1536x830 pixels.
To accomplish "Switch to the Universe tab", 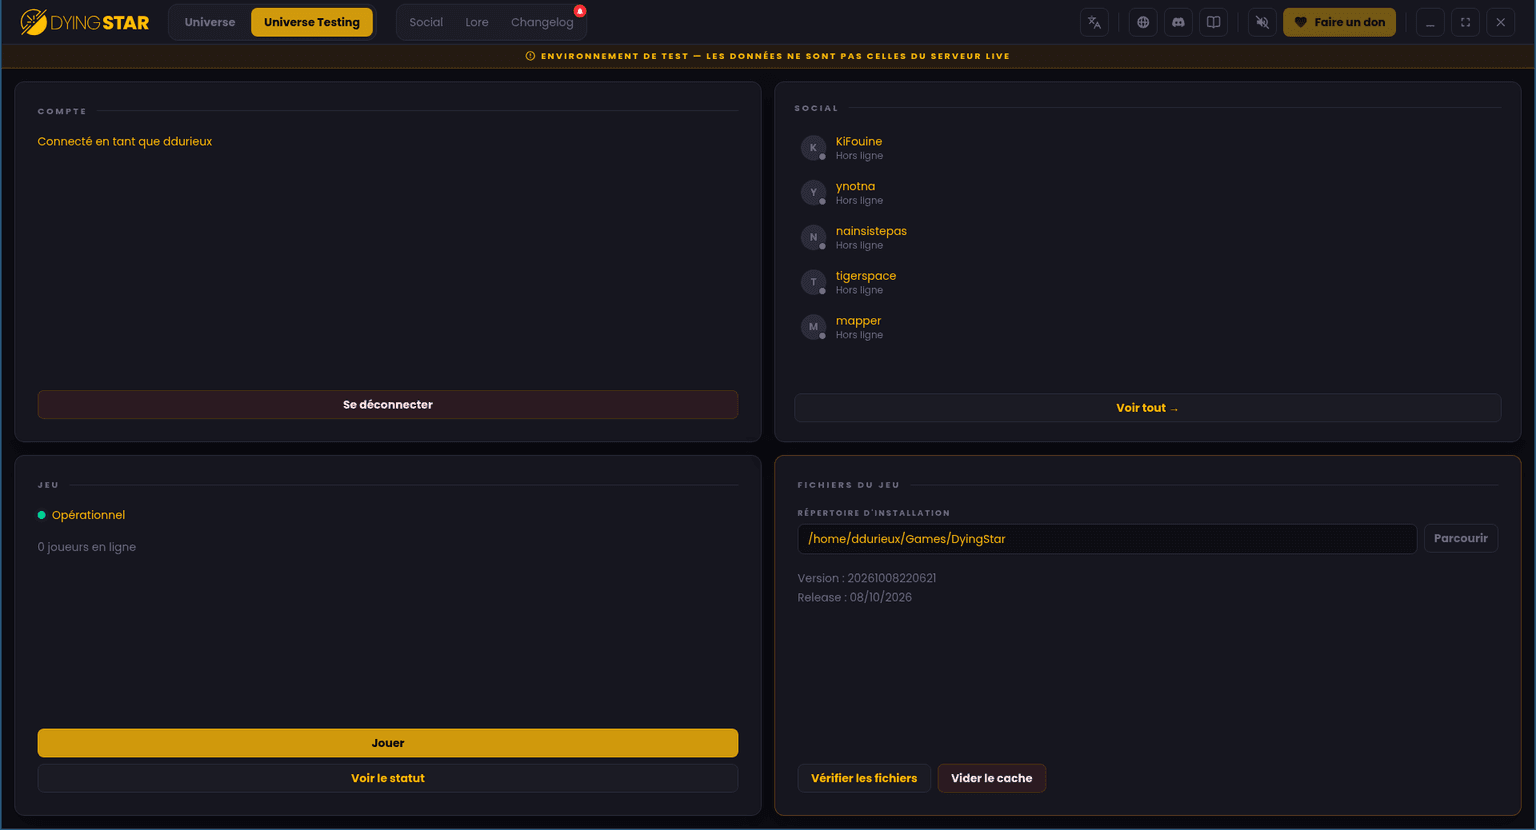I will point(210,22).
